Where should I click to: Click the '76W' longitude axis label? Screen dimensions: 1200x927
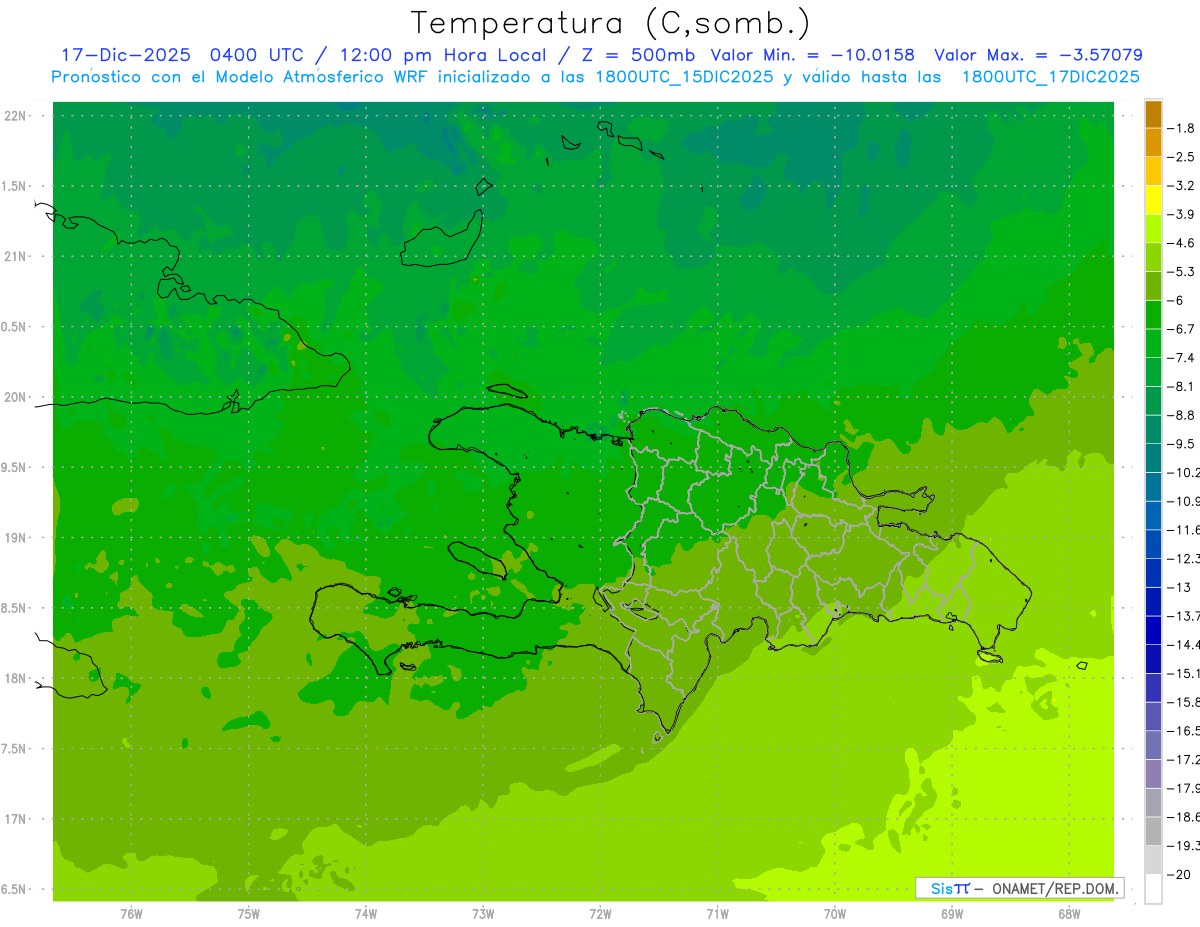(x=131, y=914)
